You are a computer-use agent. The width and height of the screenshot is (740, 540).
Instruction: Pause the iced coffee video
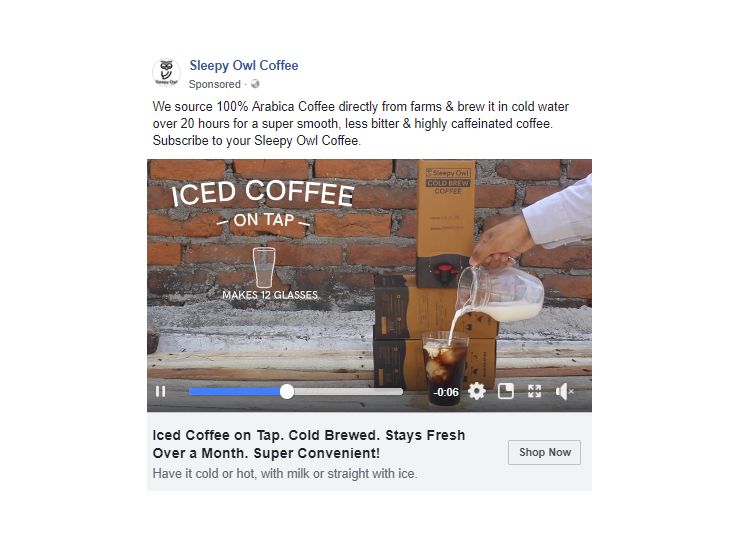click(x=160, y=391)
